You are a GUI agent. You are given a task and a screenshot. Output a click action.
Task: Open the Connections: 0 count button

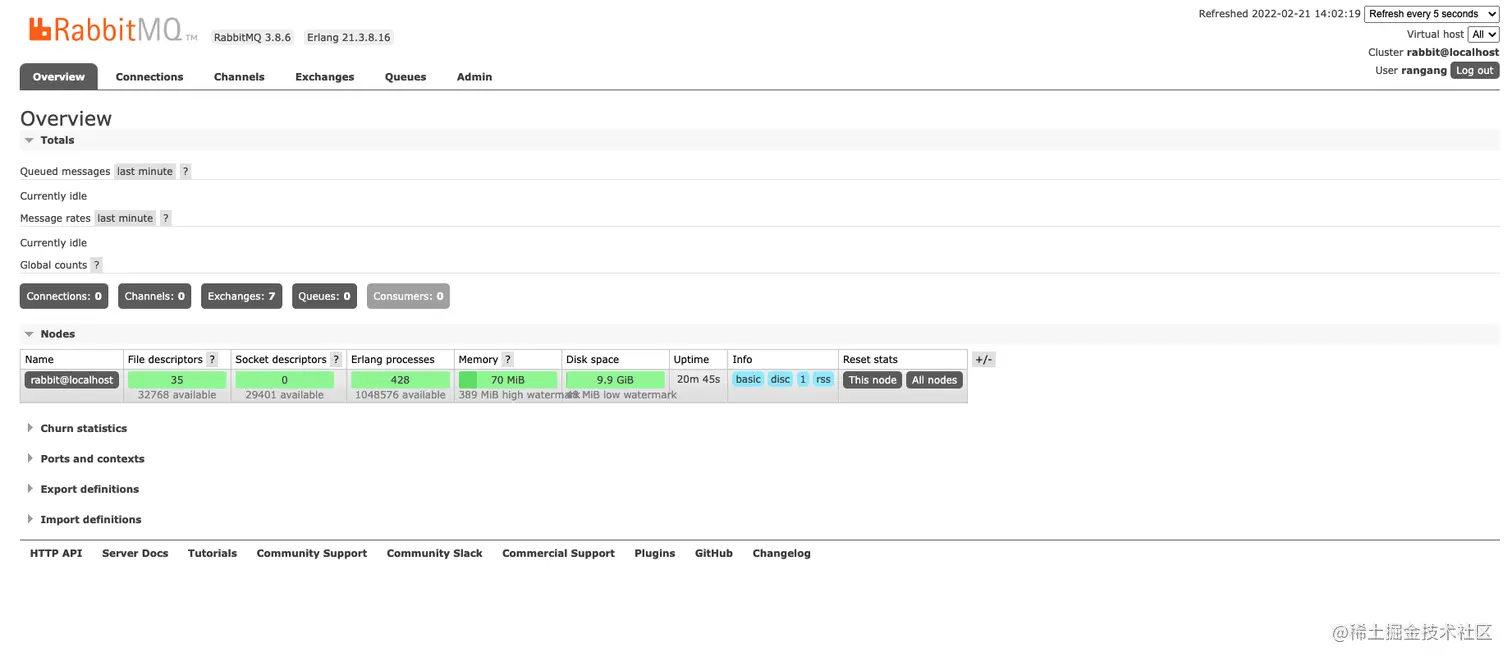[64, 296]
